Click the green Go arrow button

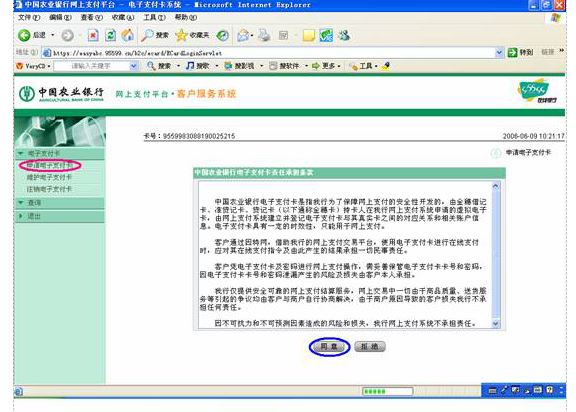(x=512, y=53)
